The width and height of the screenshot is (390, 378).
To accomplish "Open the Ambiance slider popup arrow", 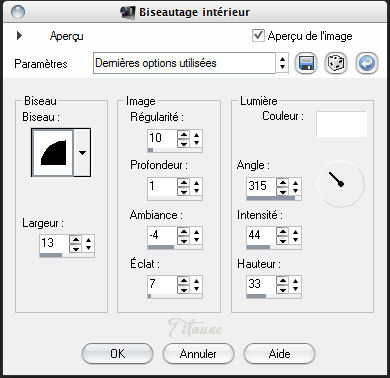I will point(196,236).
